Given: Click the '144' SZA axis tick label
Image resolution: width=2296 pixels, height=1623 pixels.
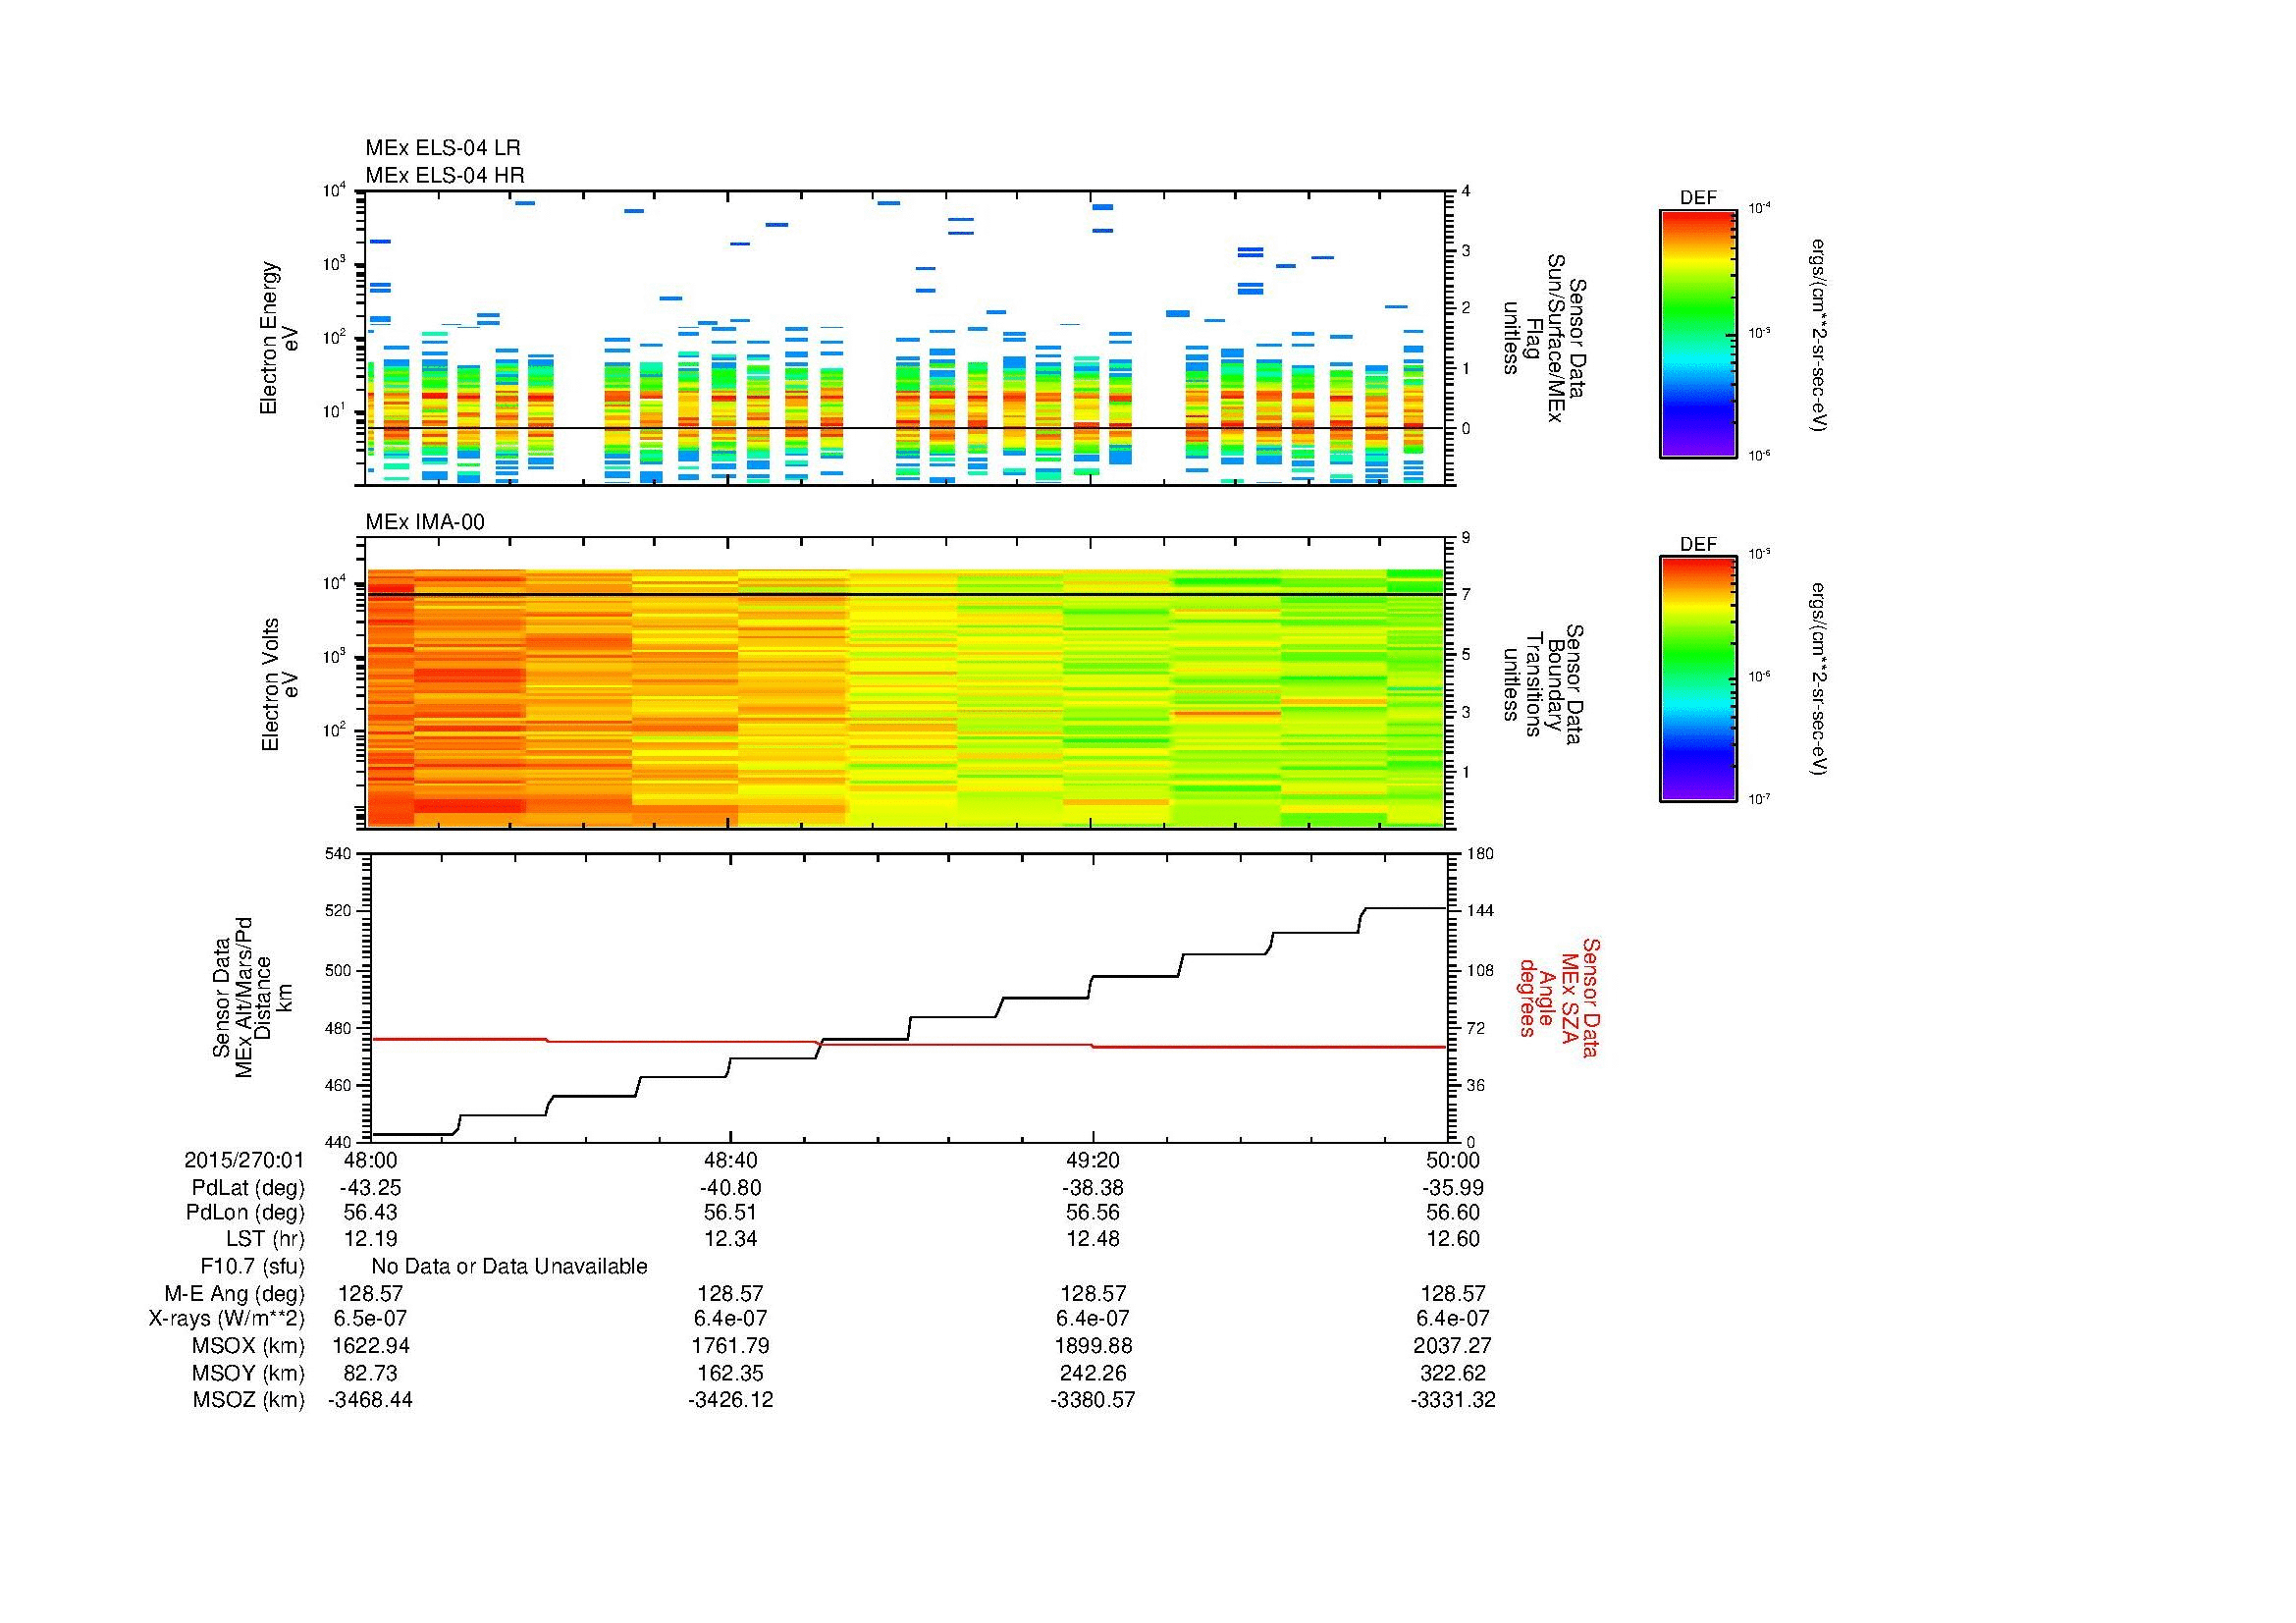Looking at the screenshot, I should (1480, 911).
